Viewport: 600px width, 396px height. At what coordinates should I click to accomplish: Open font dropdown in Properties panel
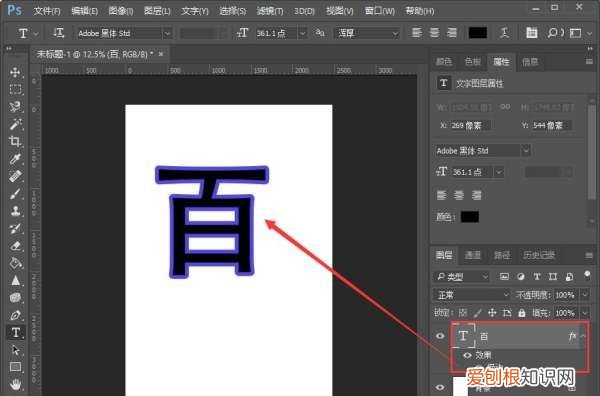[x=526, y=150]
